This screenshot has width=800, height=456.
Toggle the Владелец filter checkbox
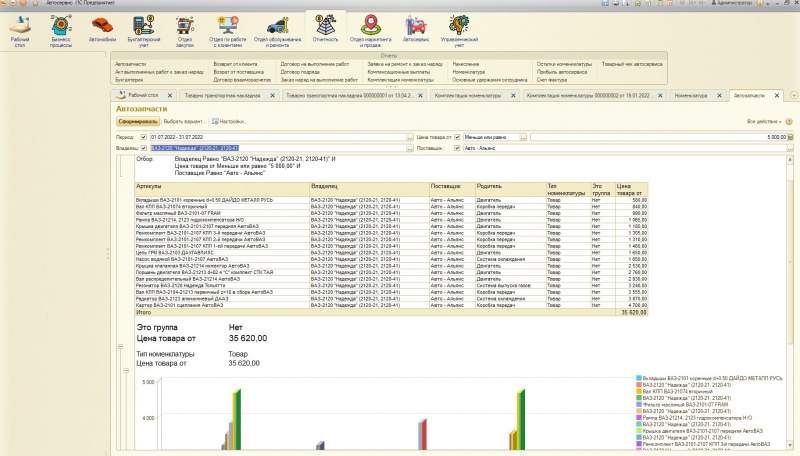143,148
